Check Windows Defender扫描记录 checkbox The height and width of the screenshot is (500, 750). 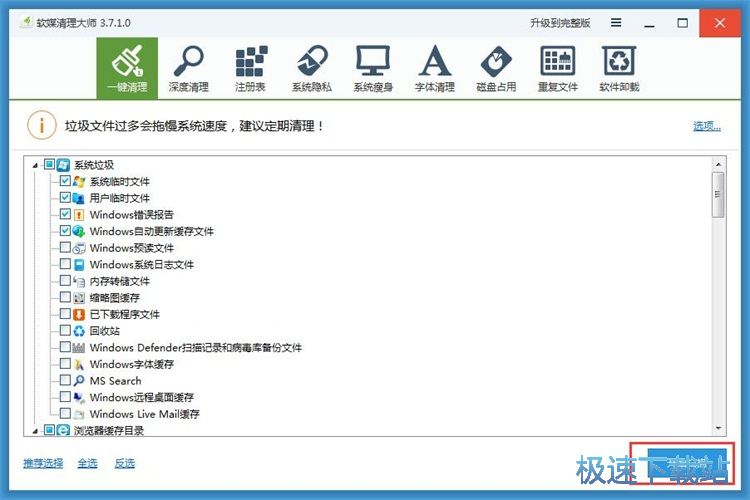(x=65, y=347)
